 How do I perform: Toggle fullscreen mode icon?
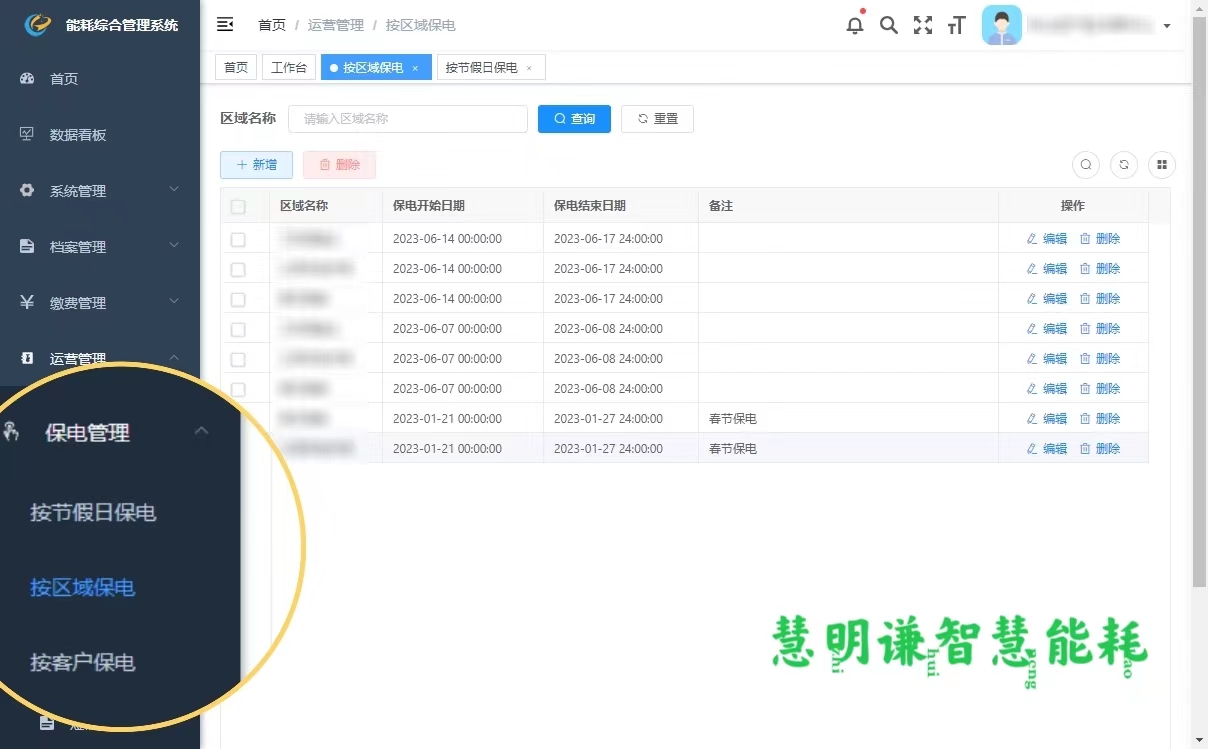click(922, 25)
